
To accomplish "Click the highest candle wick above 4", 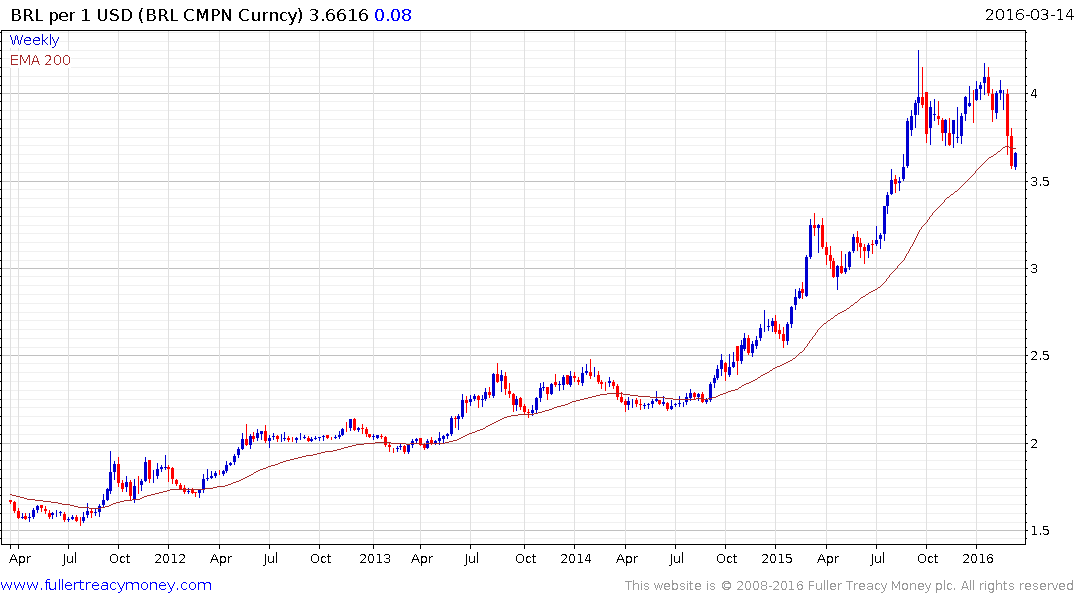I will (x=919, y=72).
